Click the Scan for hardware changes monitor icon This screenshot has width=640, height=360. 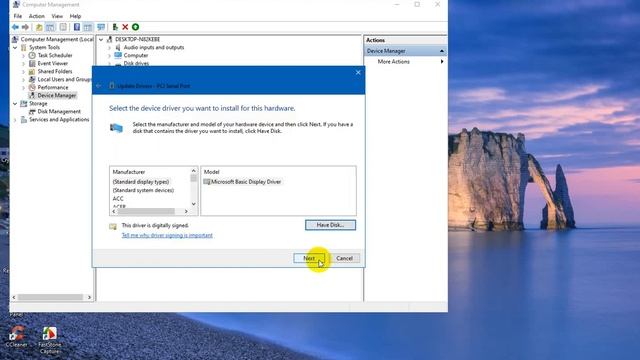[101, 27]
